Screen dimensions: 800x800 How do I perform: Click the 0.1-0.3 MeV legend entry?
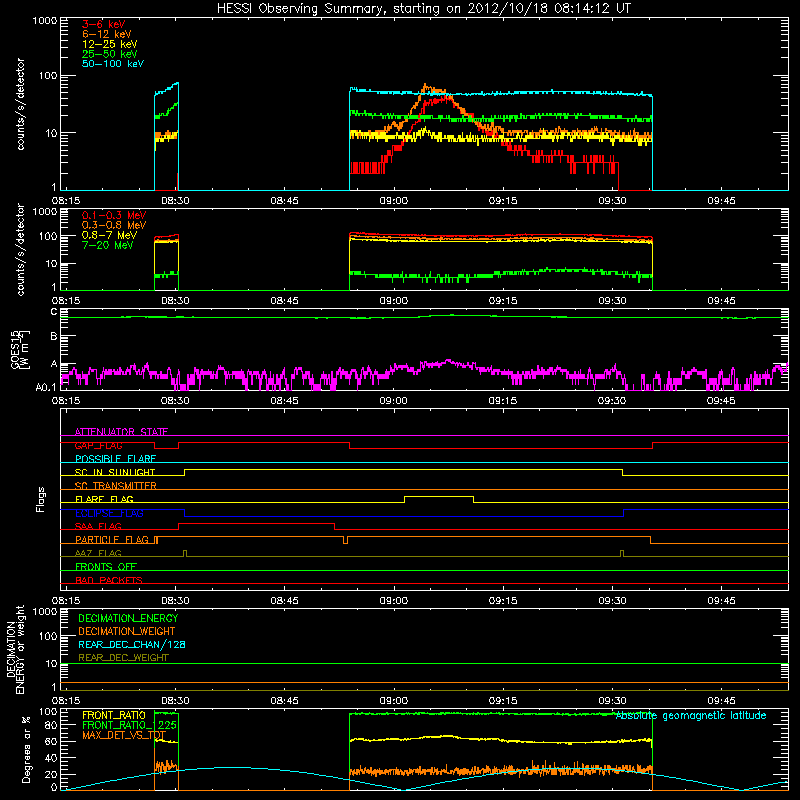point(114,215)
